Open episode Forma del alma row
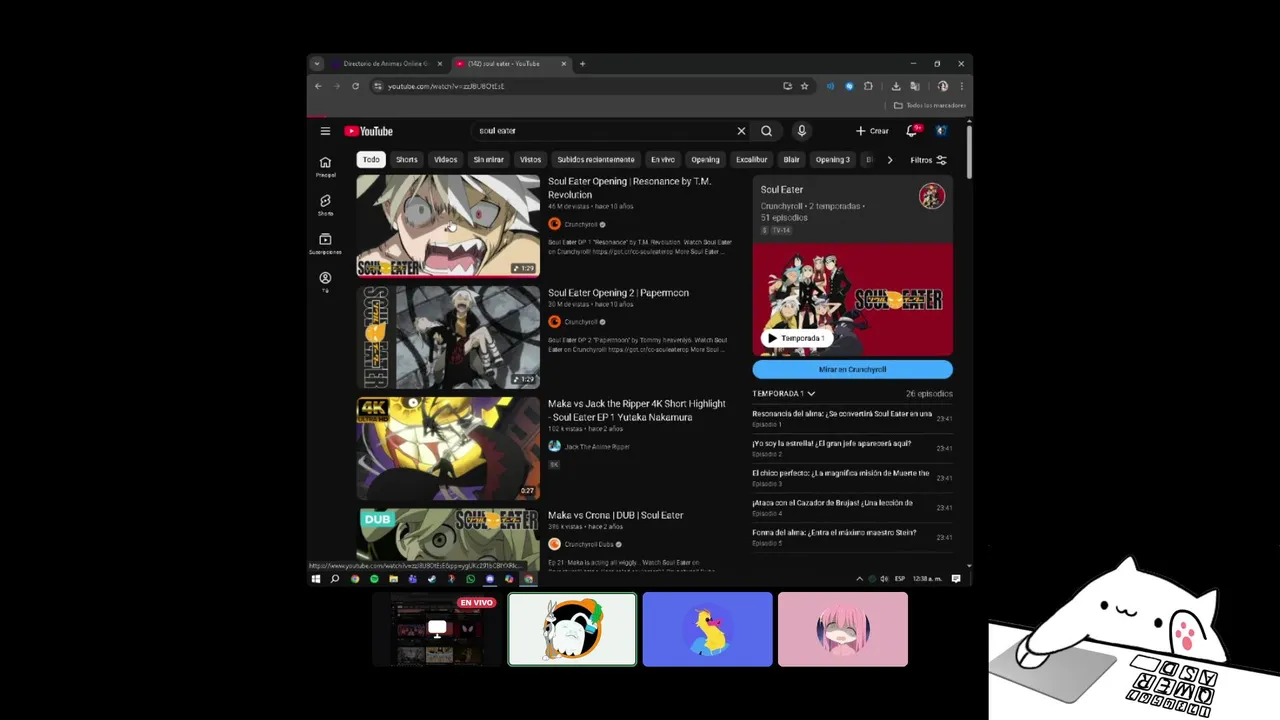 click(x=852, y=537)
